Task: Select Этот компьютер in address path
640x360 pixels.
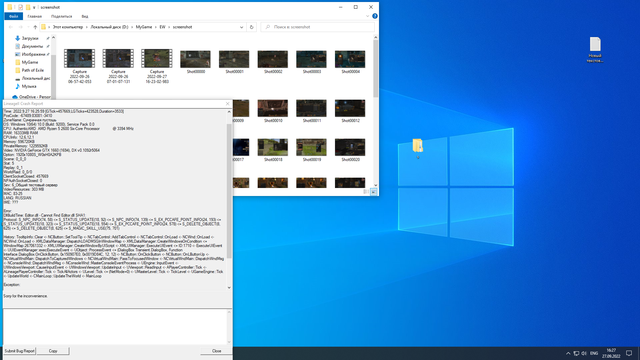Action: 68,27
